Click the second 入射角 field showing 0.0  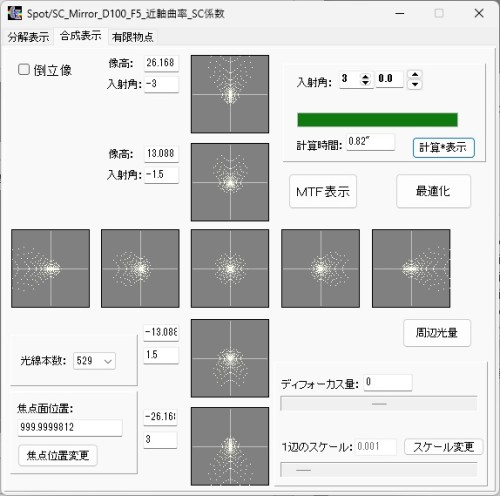click(389, 79)
